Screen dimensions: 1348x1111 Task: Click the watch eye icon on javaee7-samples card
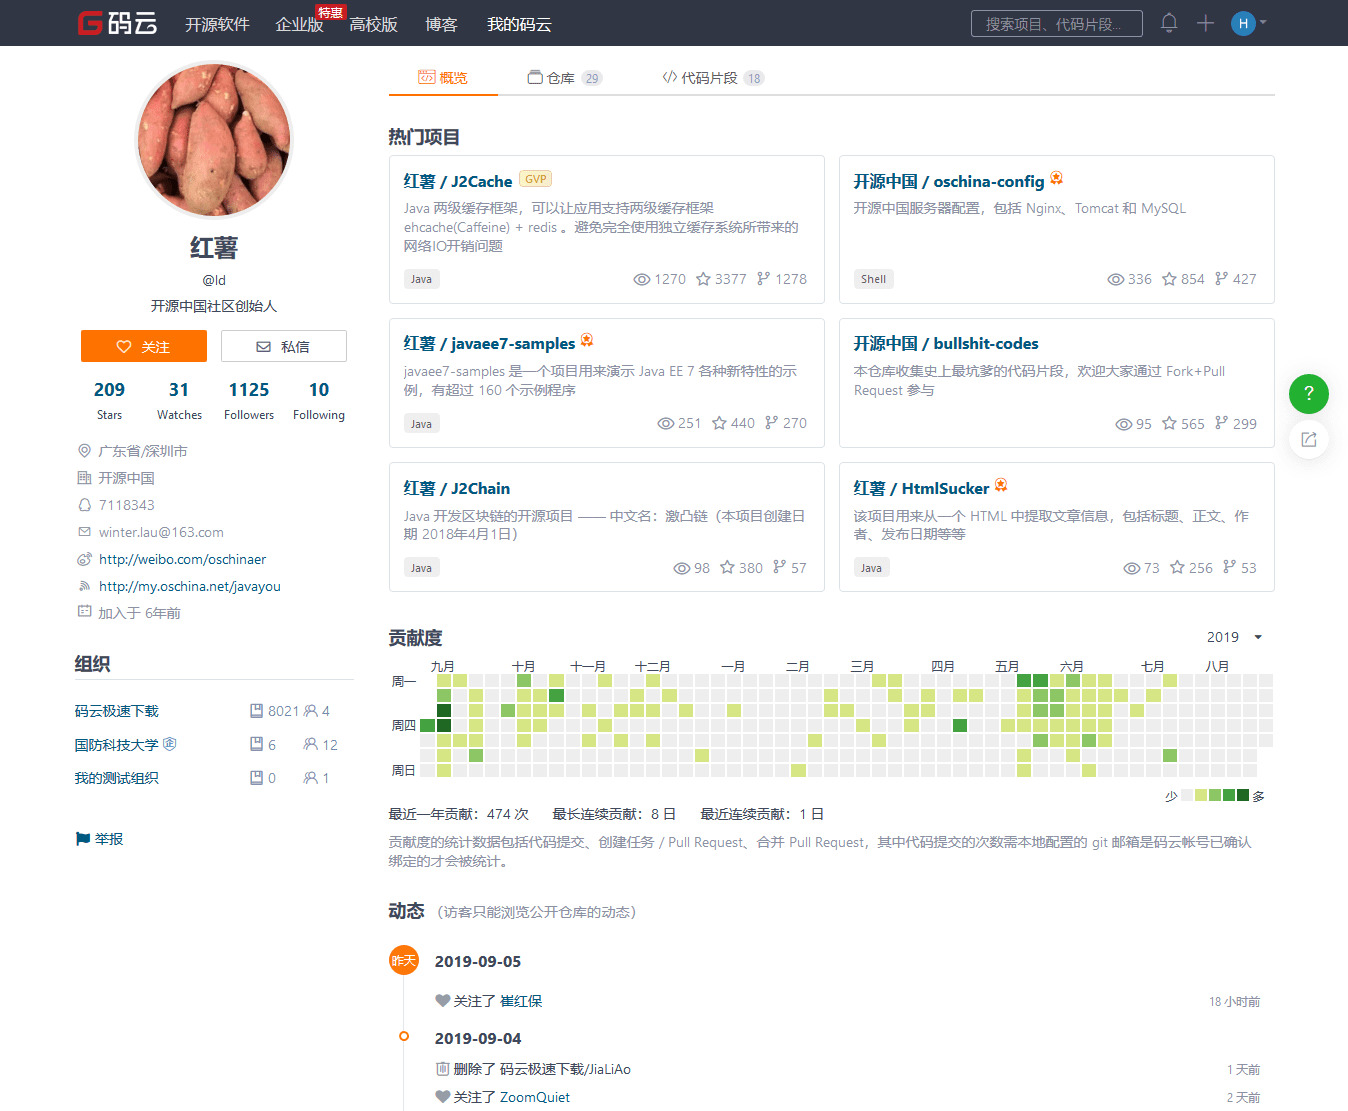665,423
